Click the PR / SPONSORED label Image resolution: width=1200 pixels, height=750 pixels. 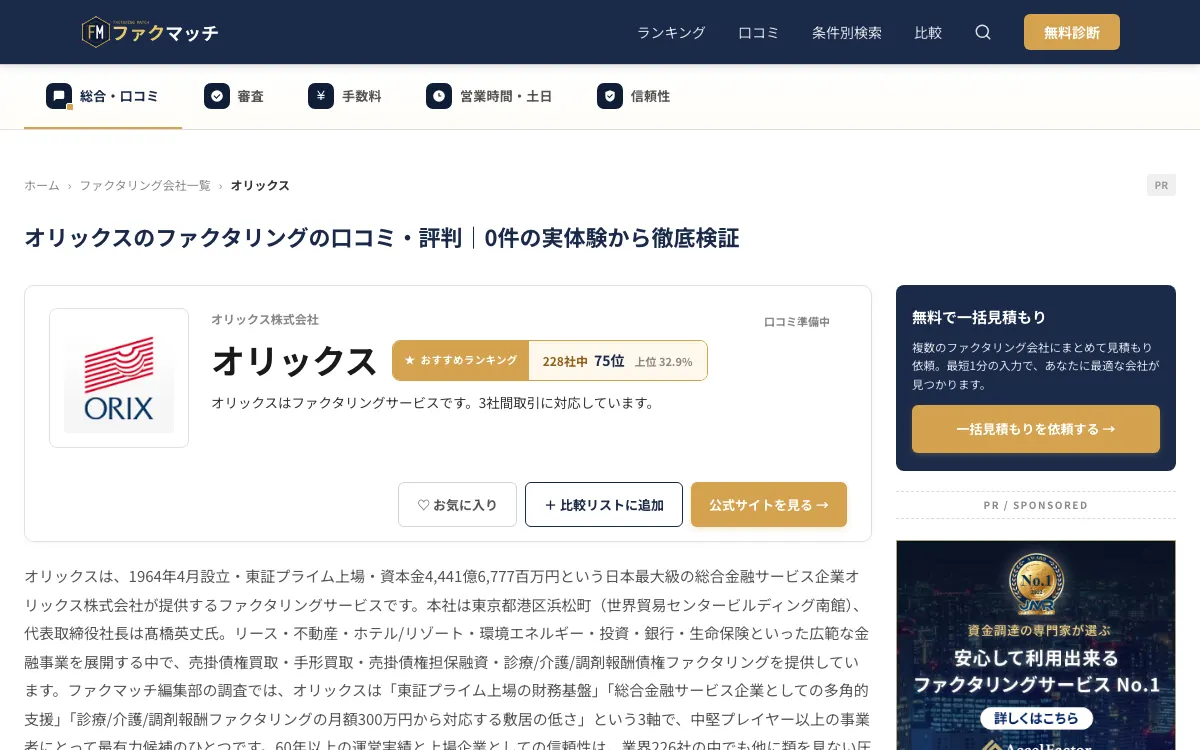tap(1036, 505)
